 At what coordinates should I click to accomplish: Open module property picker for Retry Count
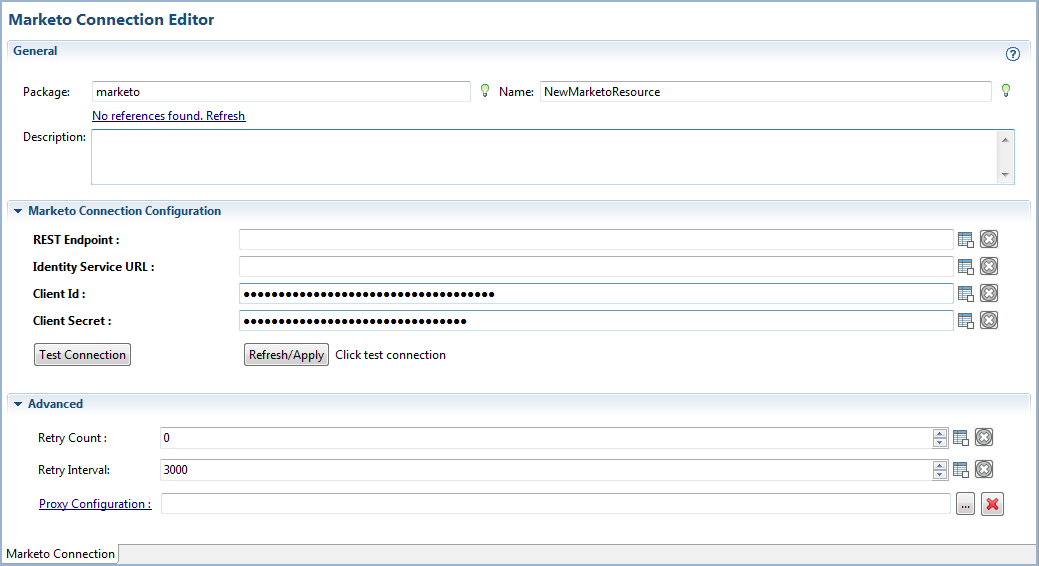pos(961,437)
